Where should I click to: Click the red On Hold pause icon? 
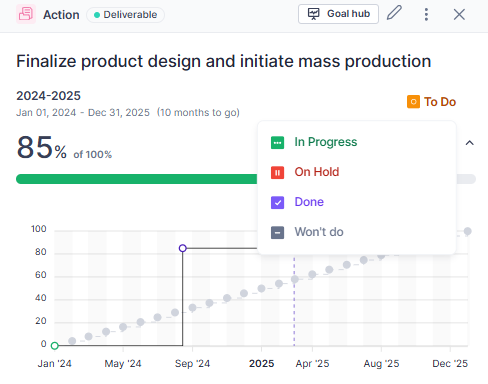pyautogui.click(x=277, y=173)
